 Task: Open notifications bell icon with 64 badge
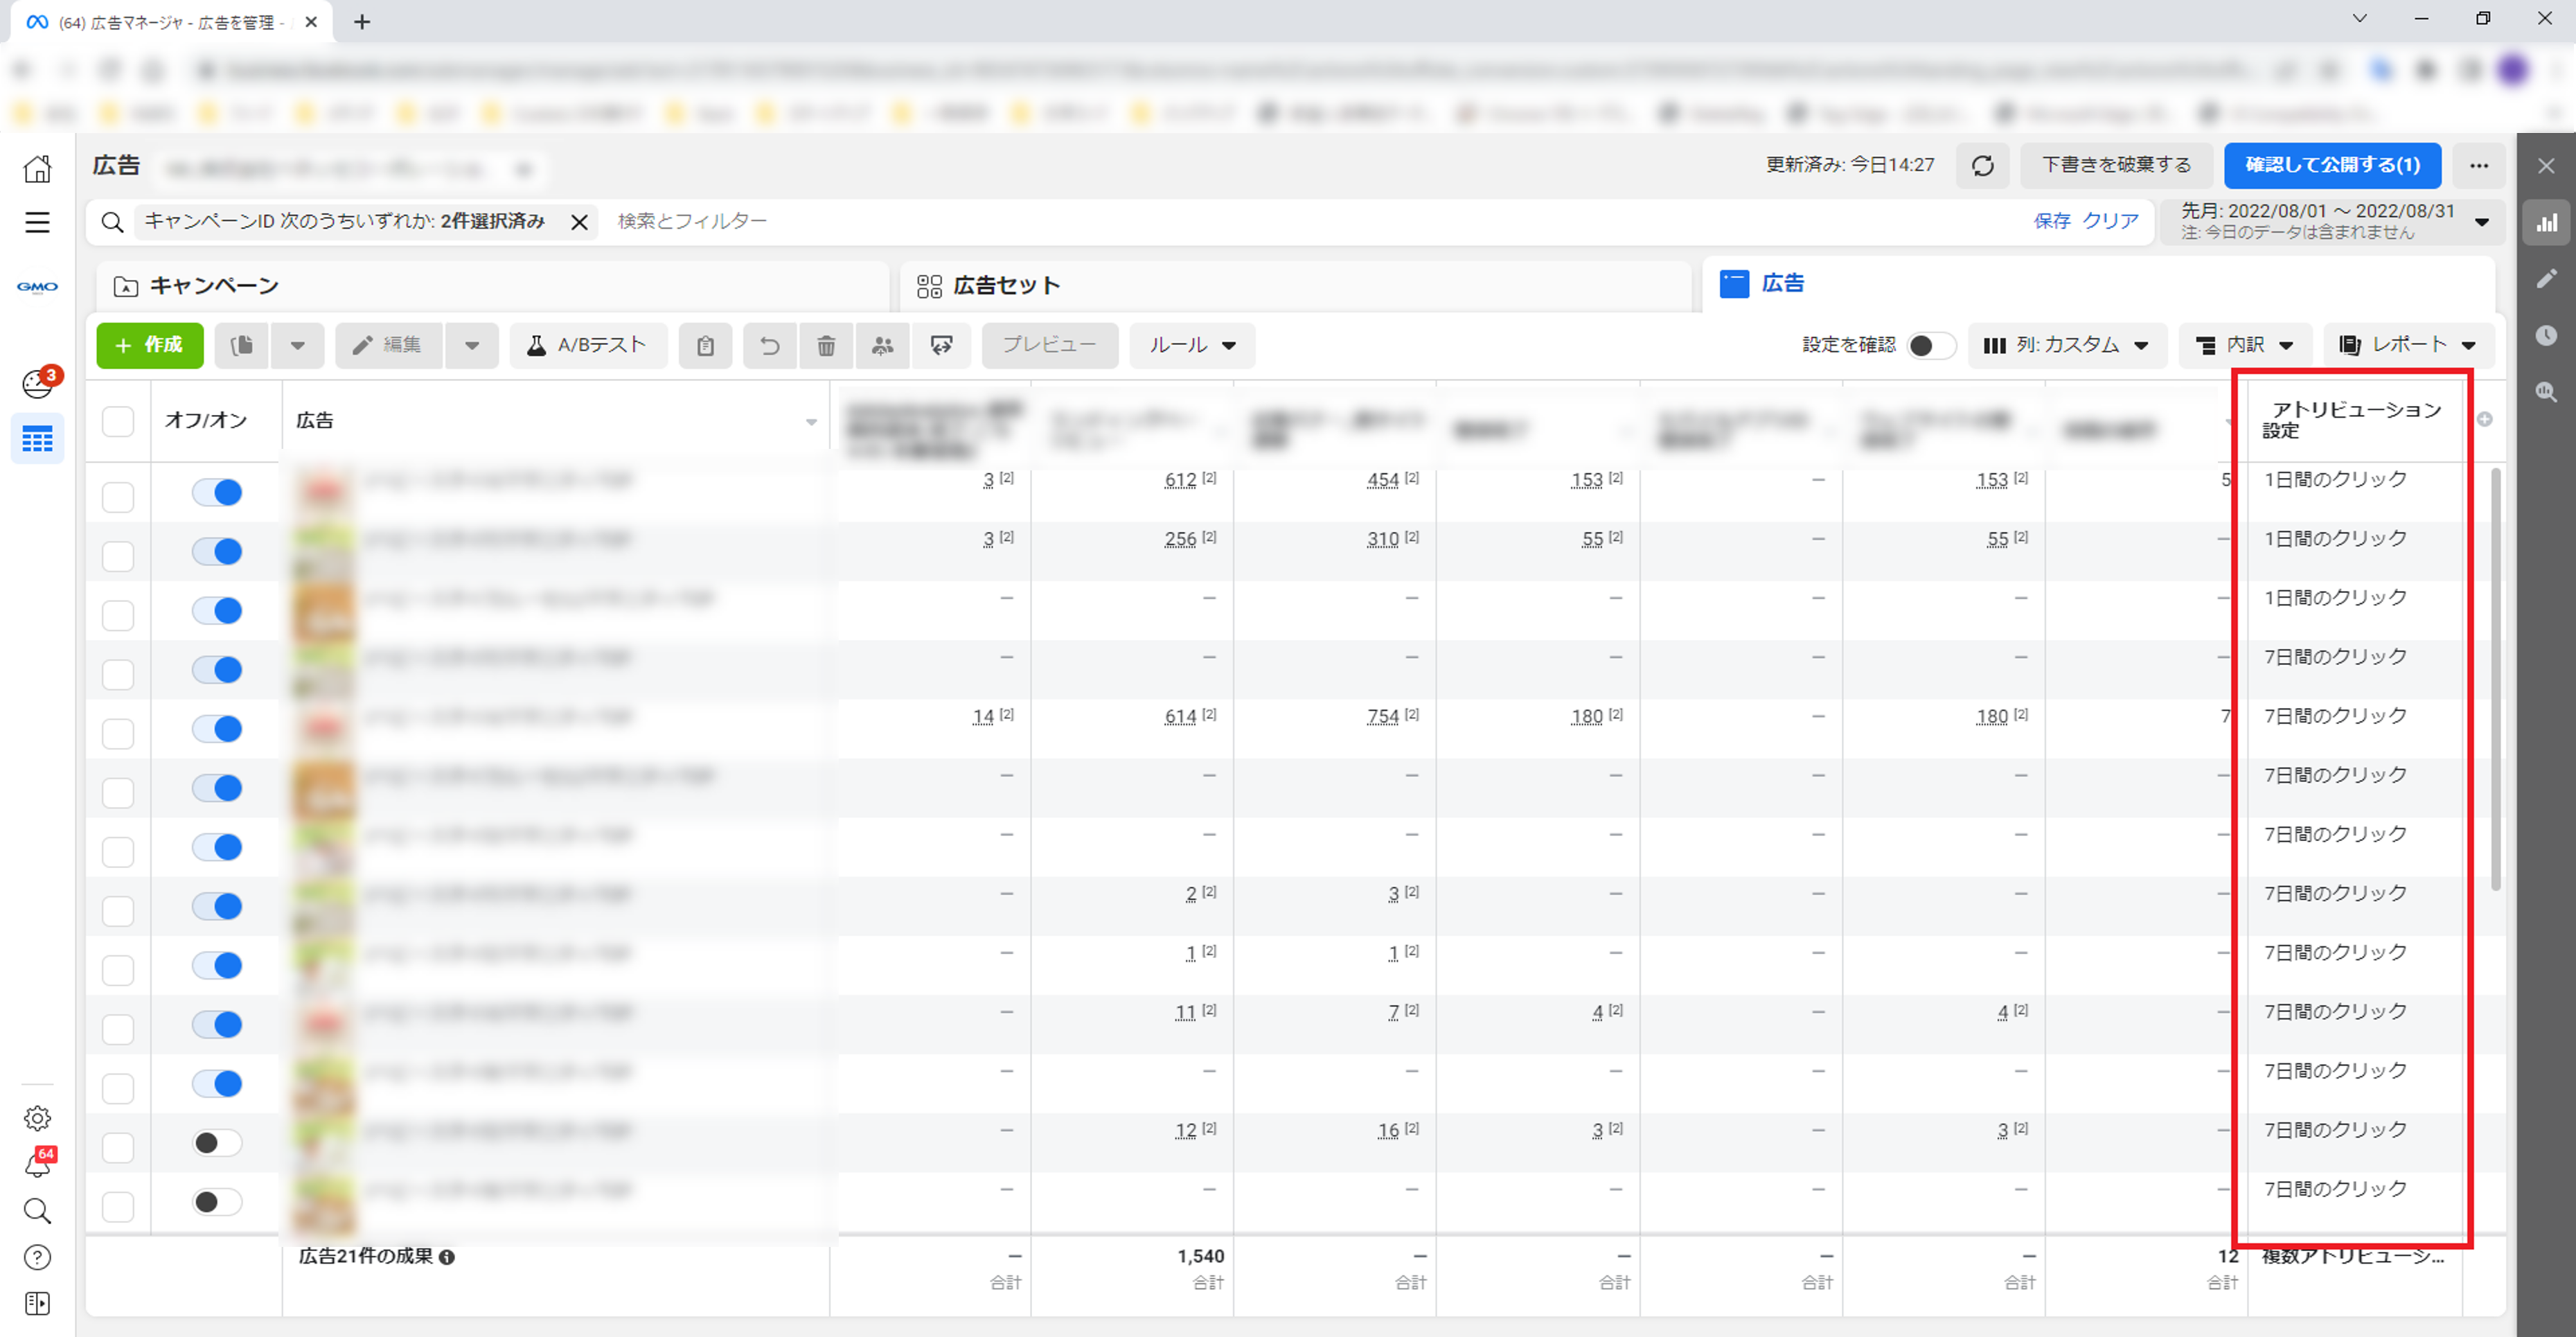pos(37,1165)
